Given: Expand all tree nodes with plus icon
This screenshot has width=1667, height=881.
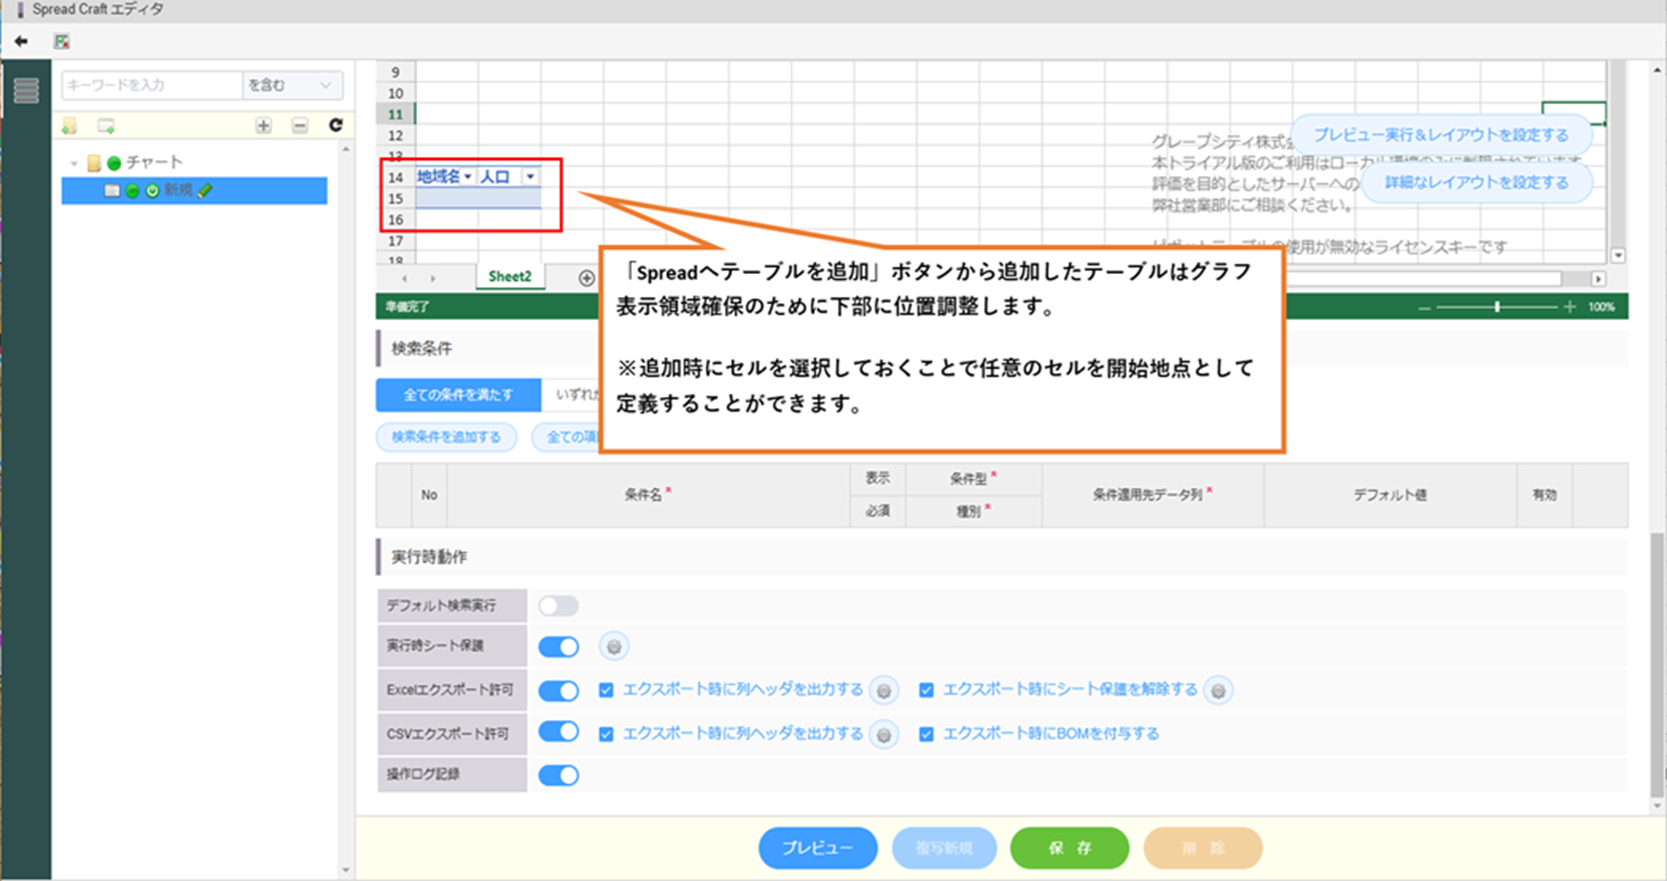Looking at the screenshot, I should pos(263,126).
